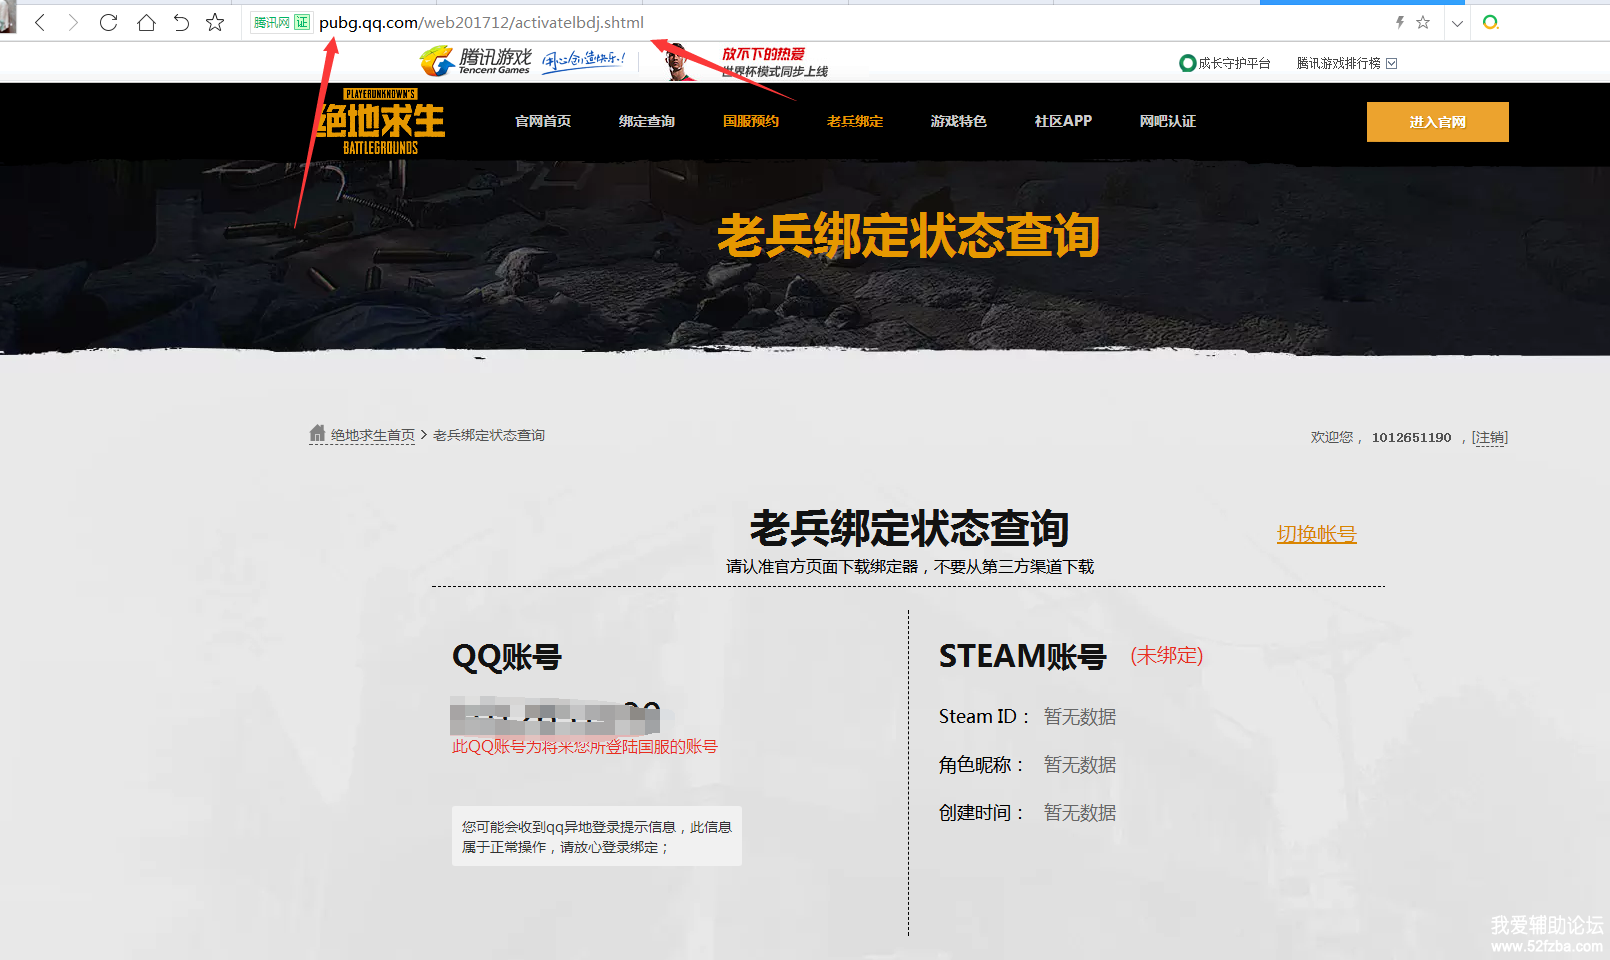The width and height of the screenshot is (1610, 960).
Task: Click the 切换帐号 link
Action: click(x=1316, y=534)
